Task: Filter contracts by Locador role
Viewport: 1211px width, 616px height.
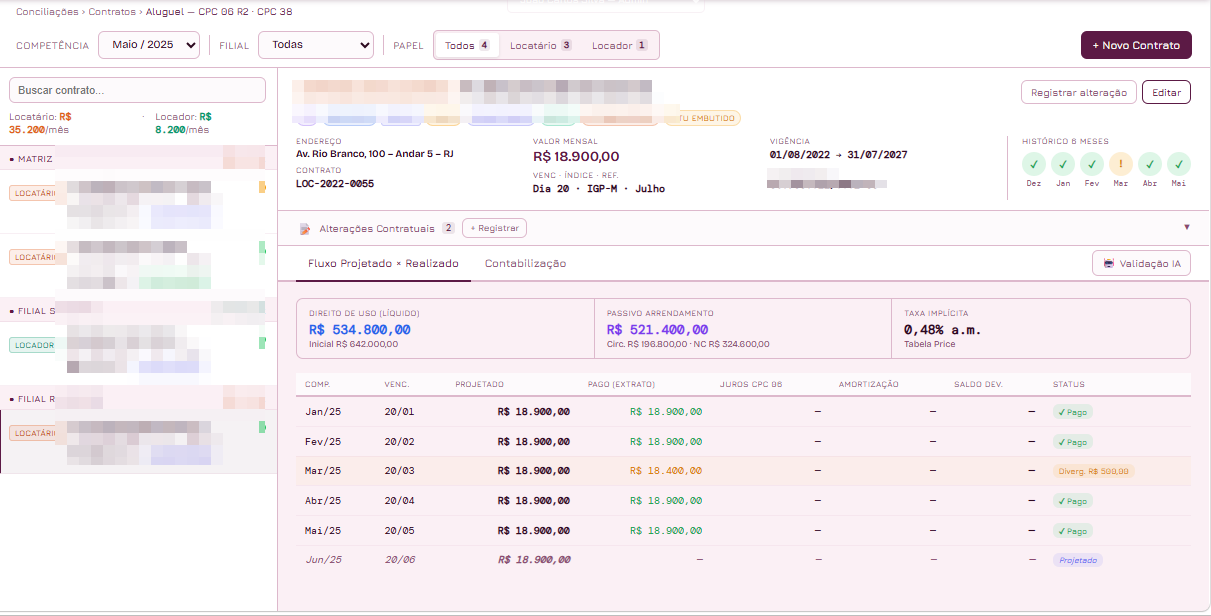Action: 619,45
